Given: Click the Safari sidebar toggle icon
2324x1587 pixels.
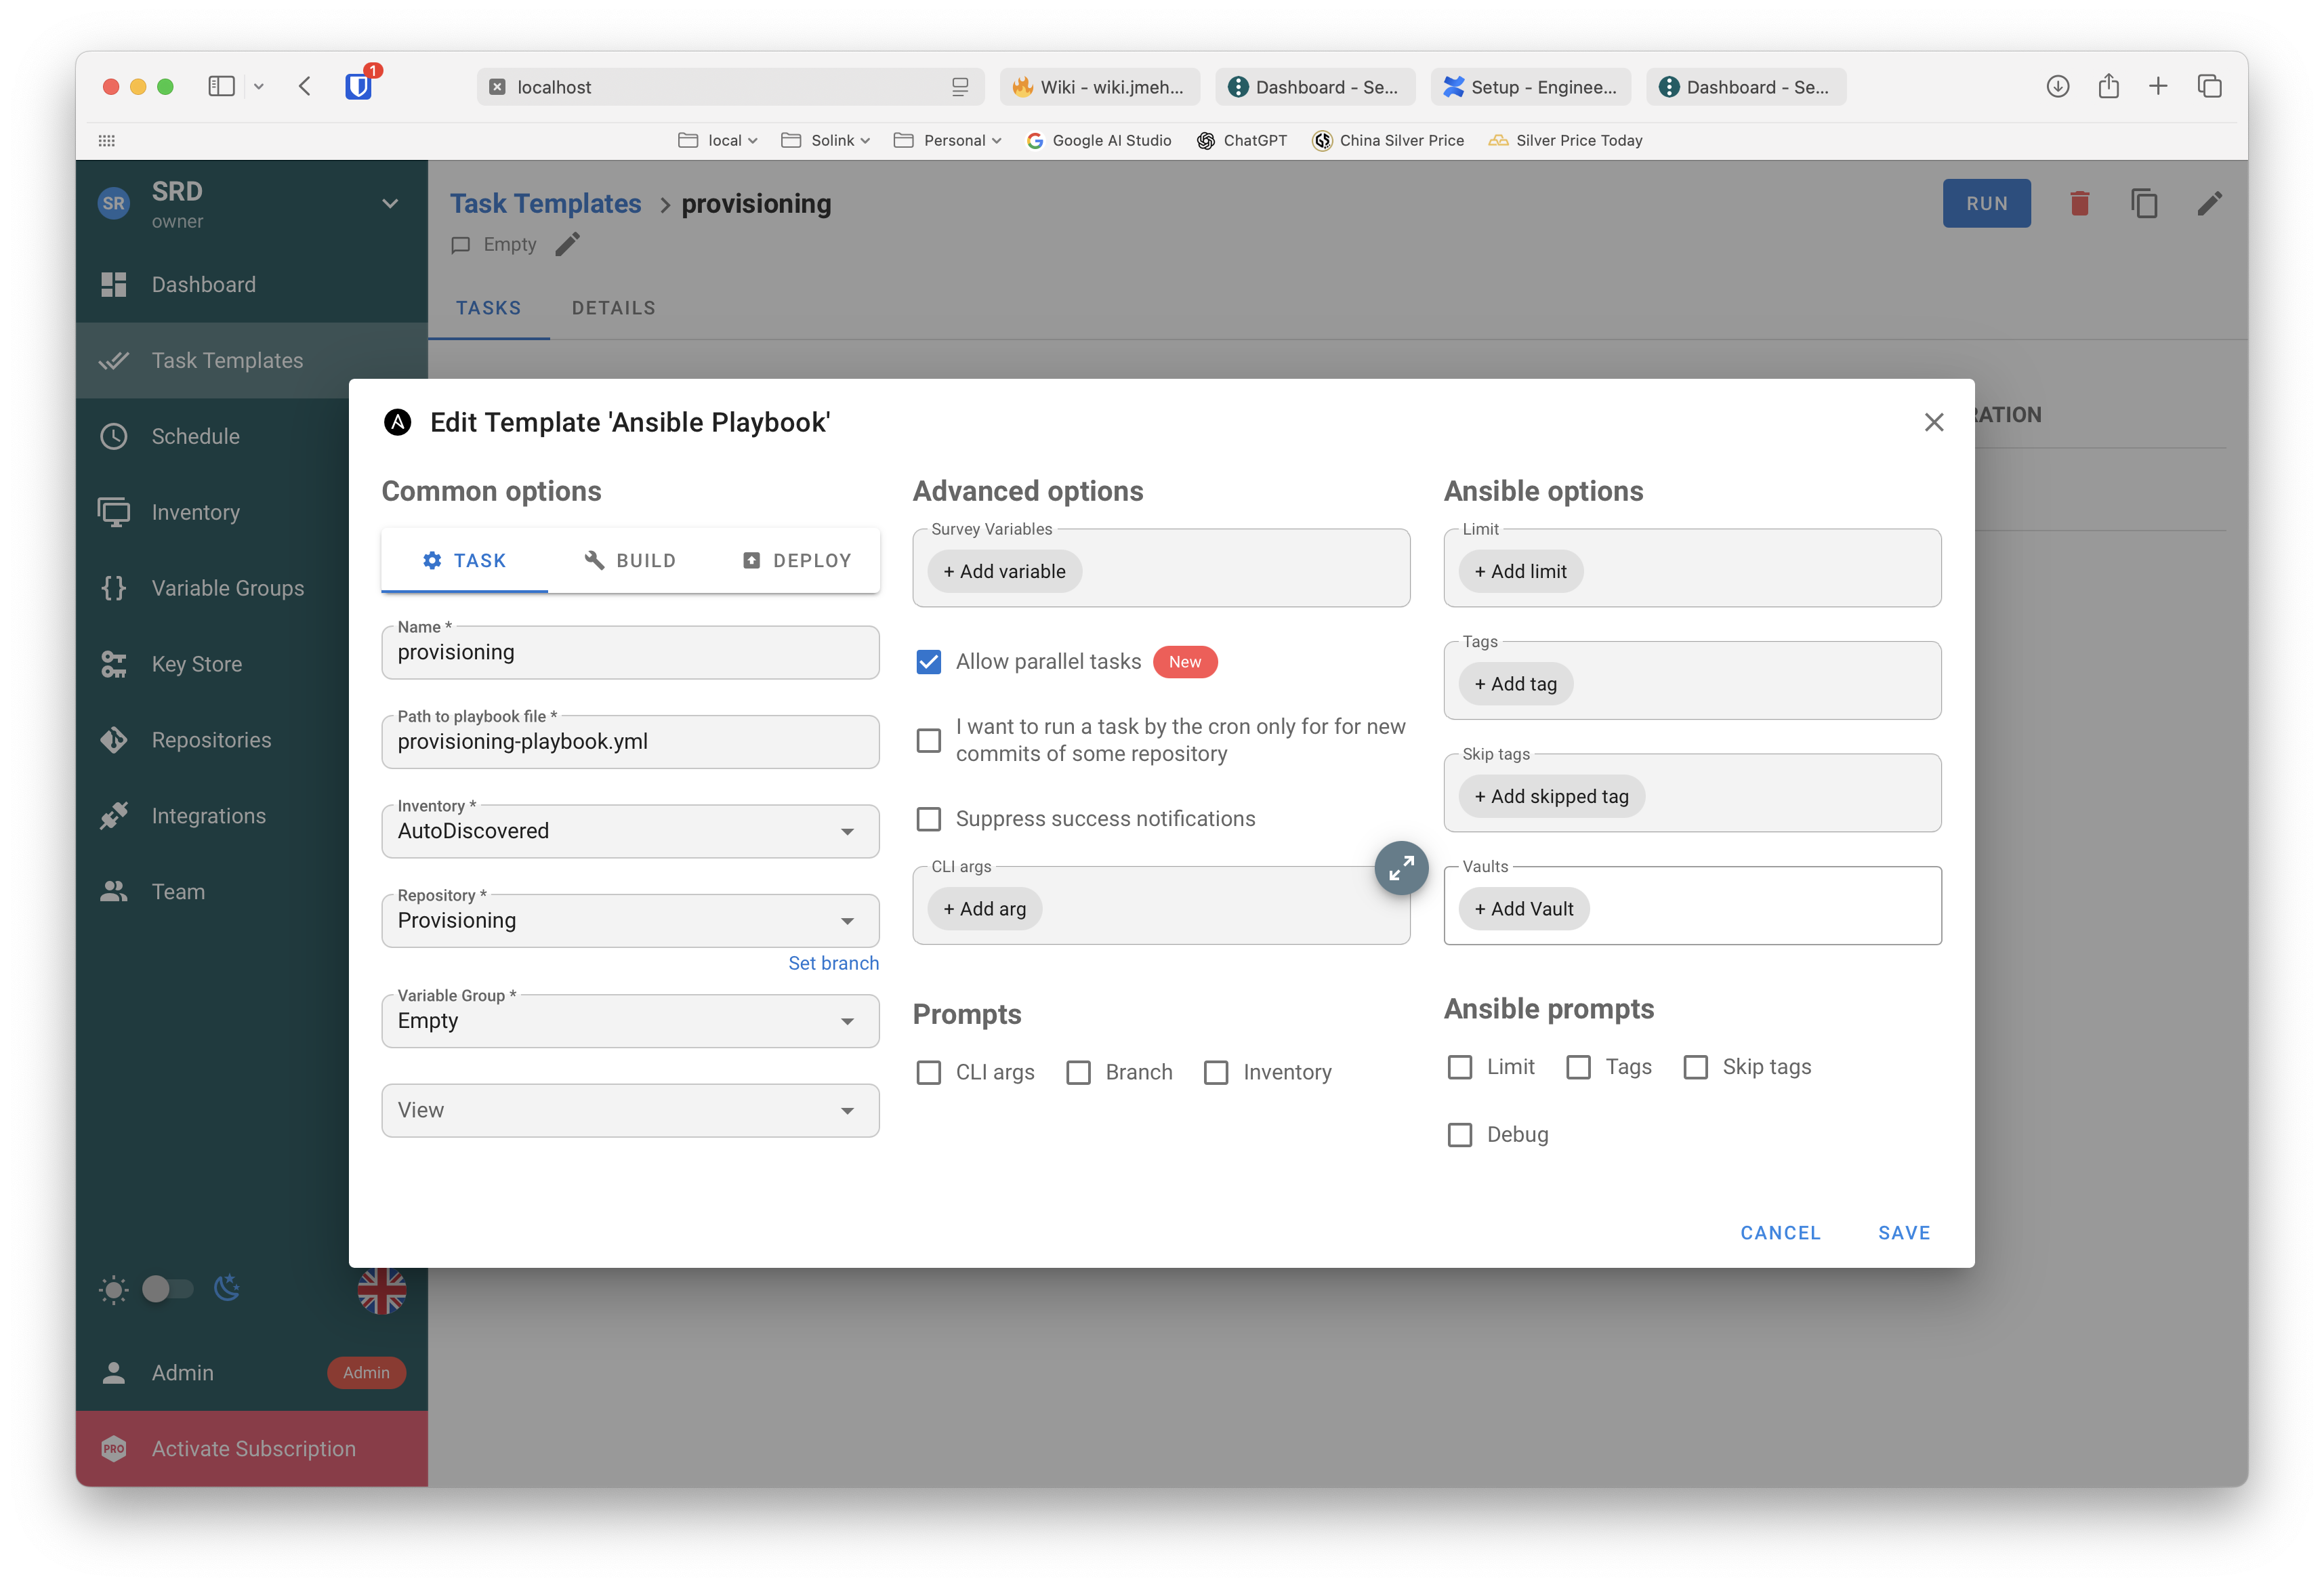Looking at the screenshot, I should pyautogui.click(x=221, y=87).
